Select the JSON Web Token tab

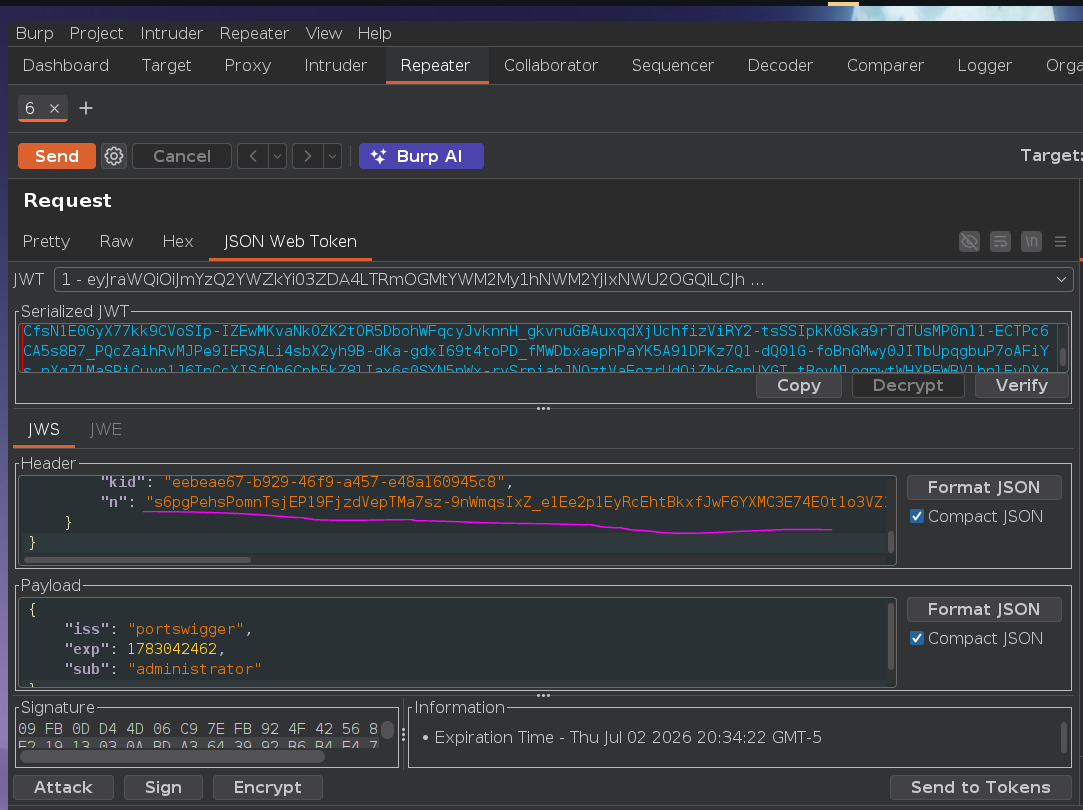(x=290, y=242)
